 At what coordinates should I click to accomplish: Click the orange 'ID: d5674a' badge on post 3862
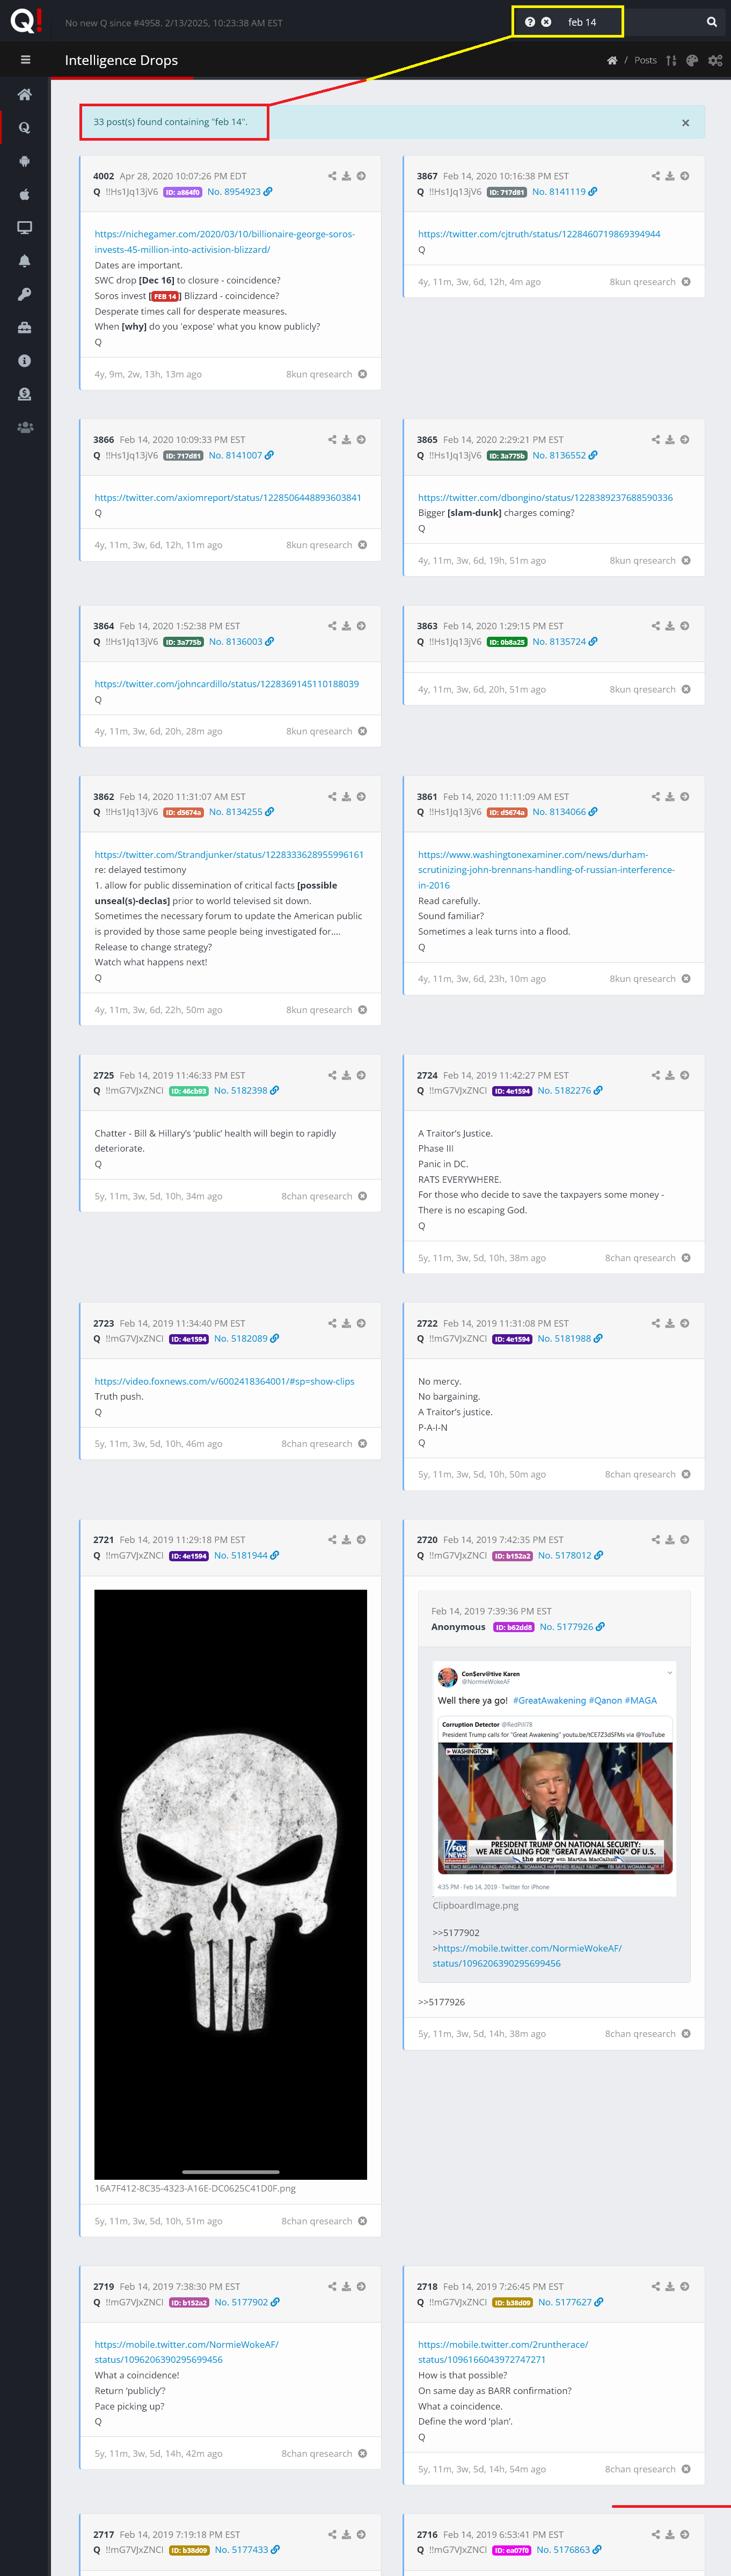click(183, 813)
